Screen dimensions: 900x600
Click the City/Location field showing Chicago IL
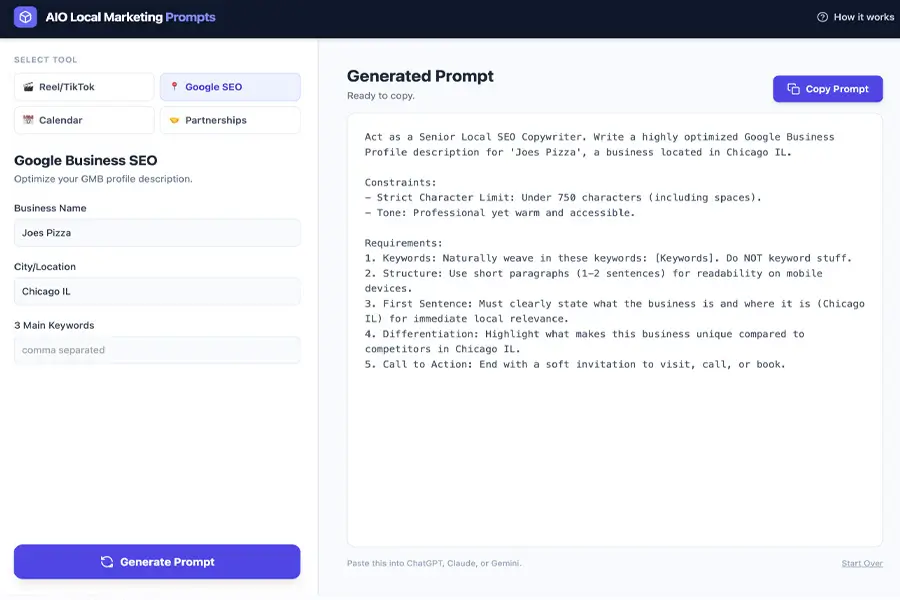(x=157, y=291)
